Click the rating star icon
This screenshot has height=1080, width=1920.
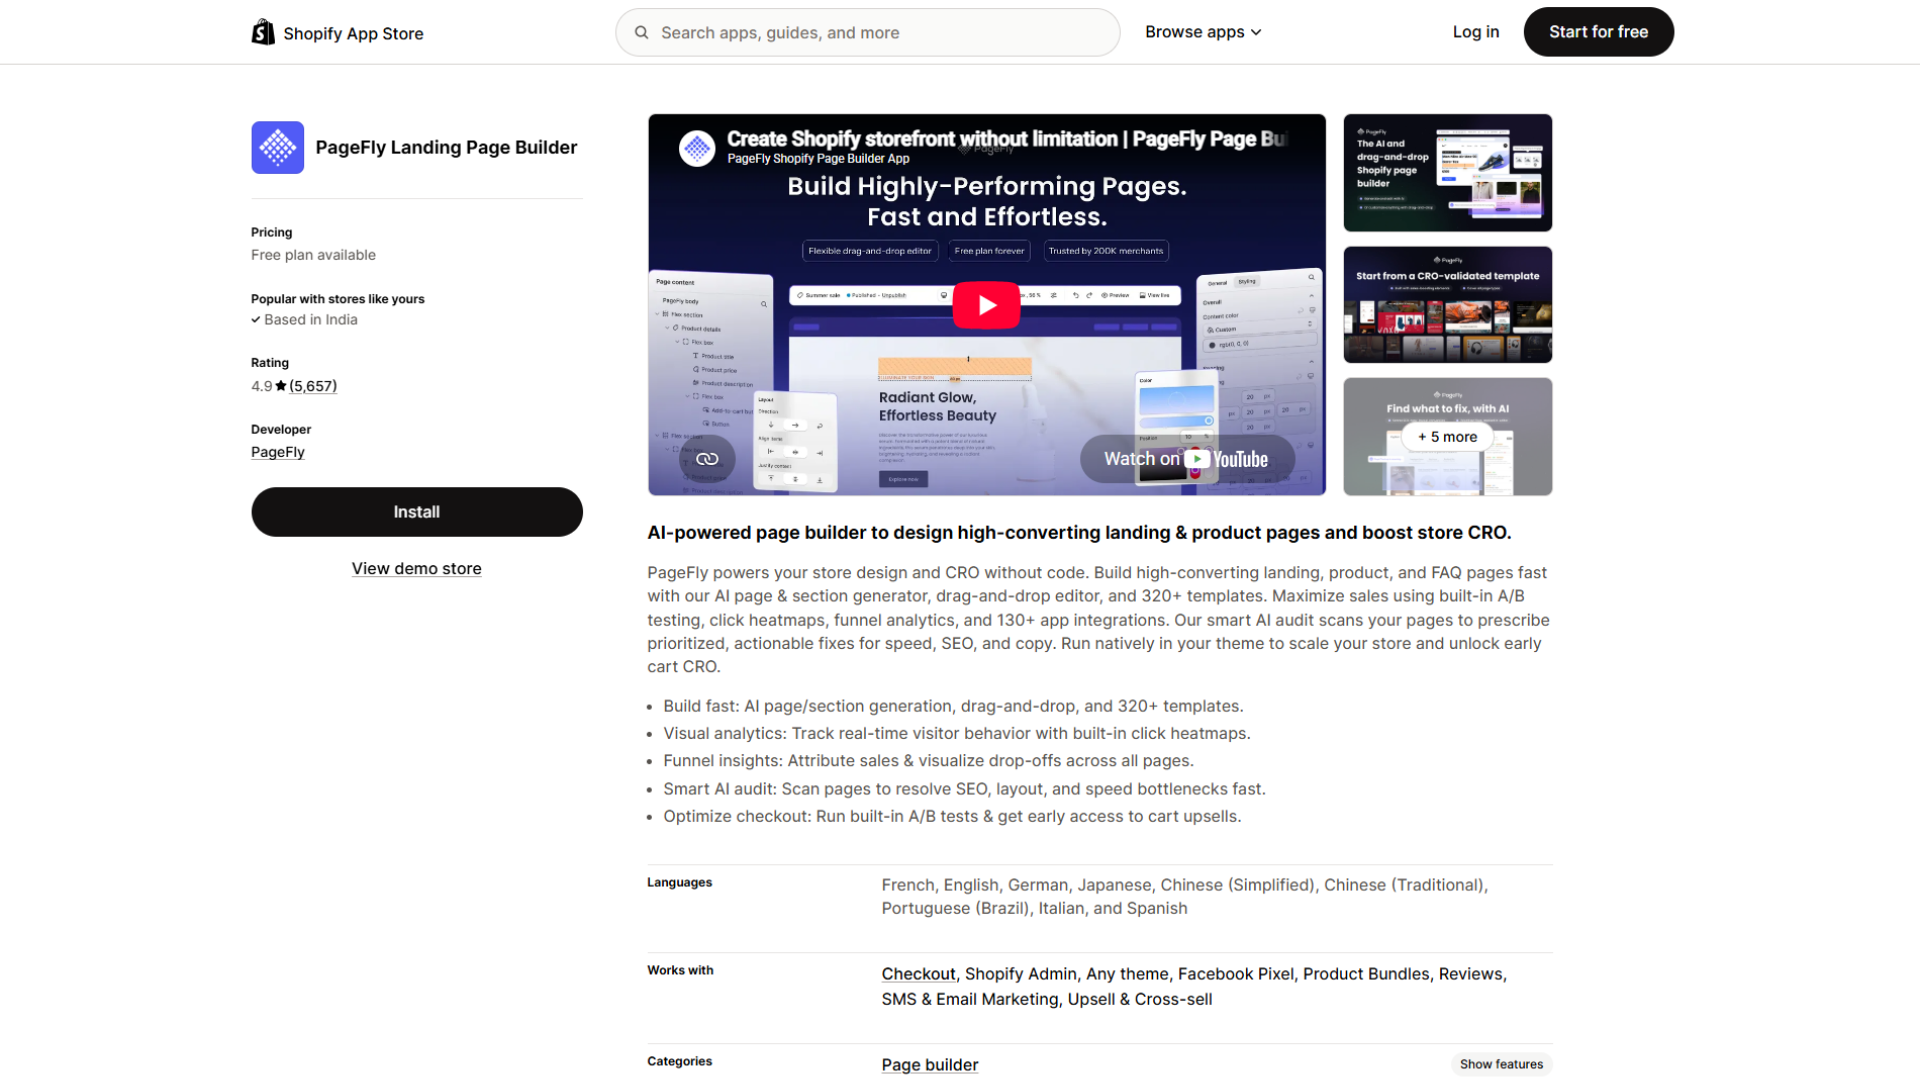(281, 386)
